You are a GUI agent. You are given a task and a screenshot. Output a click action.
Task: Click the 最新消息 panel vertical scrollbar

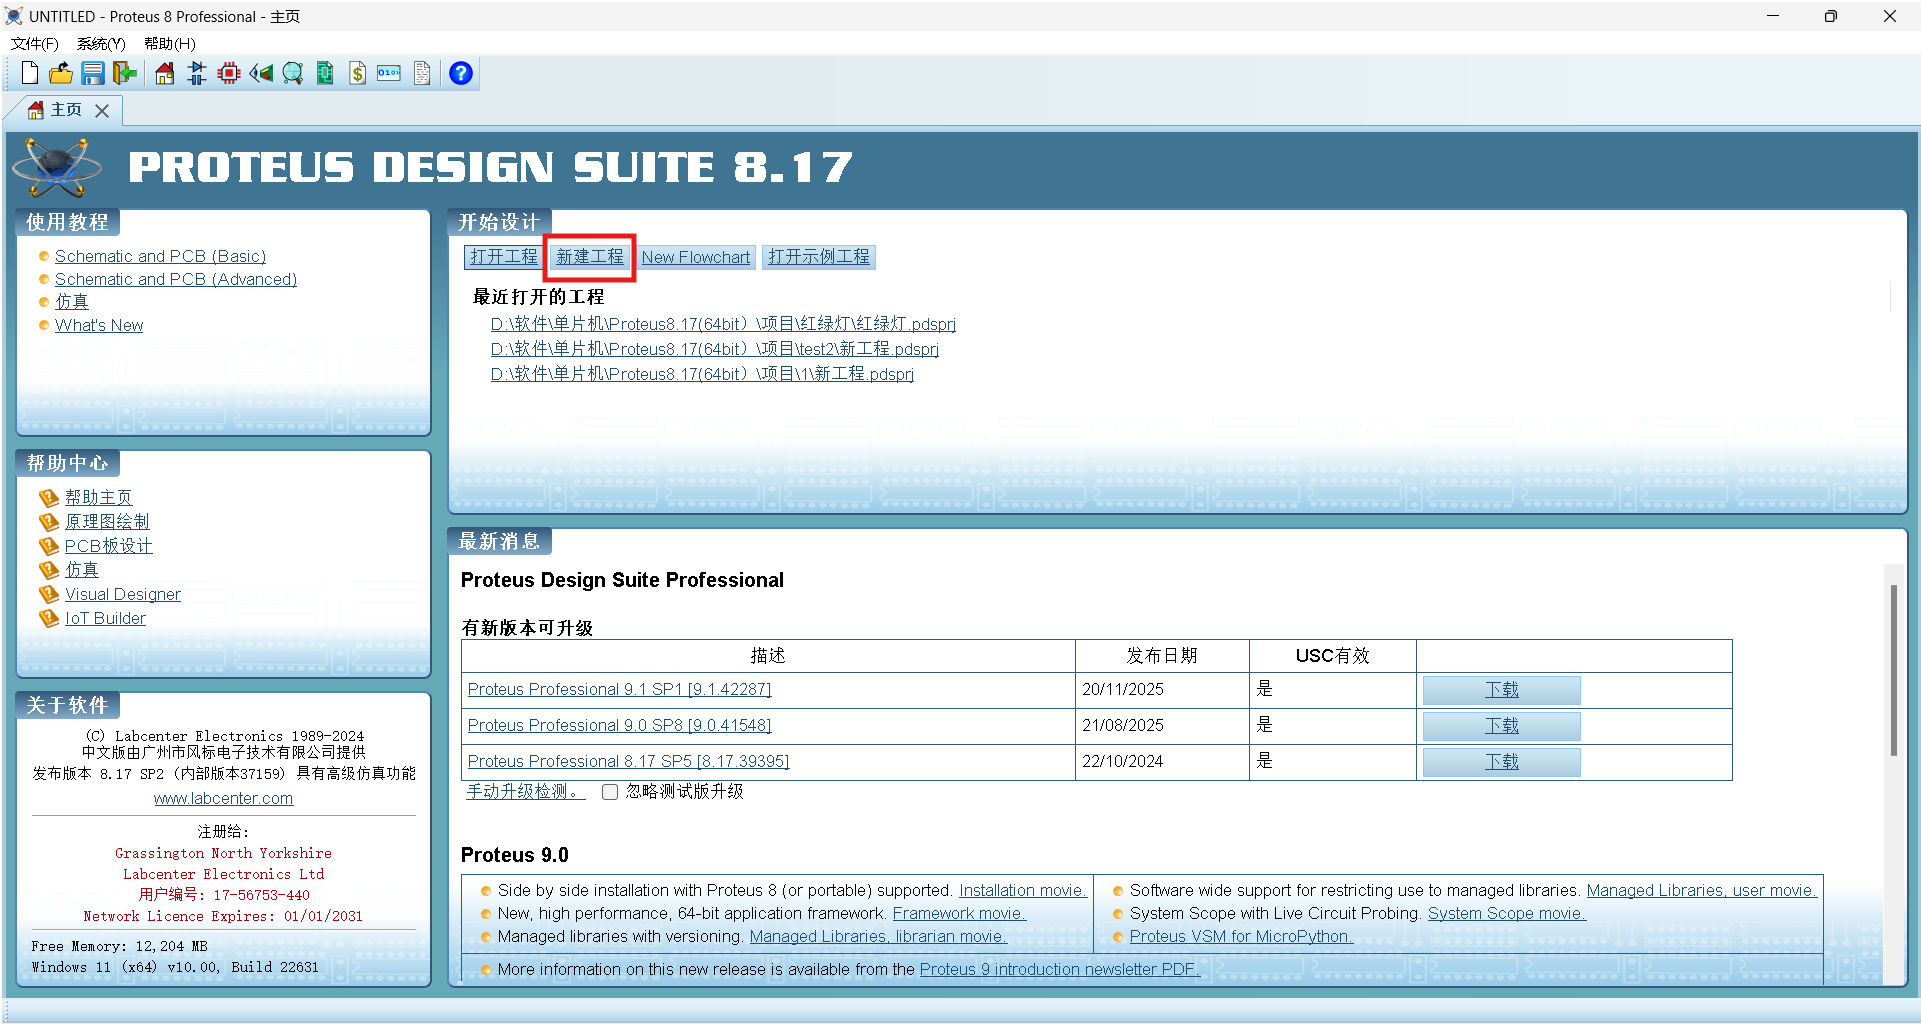(1893, 670)
